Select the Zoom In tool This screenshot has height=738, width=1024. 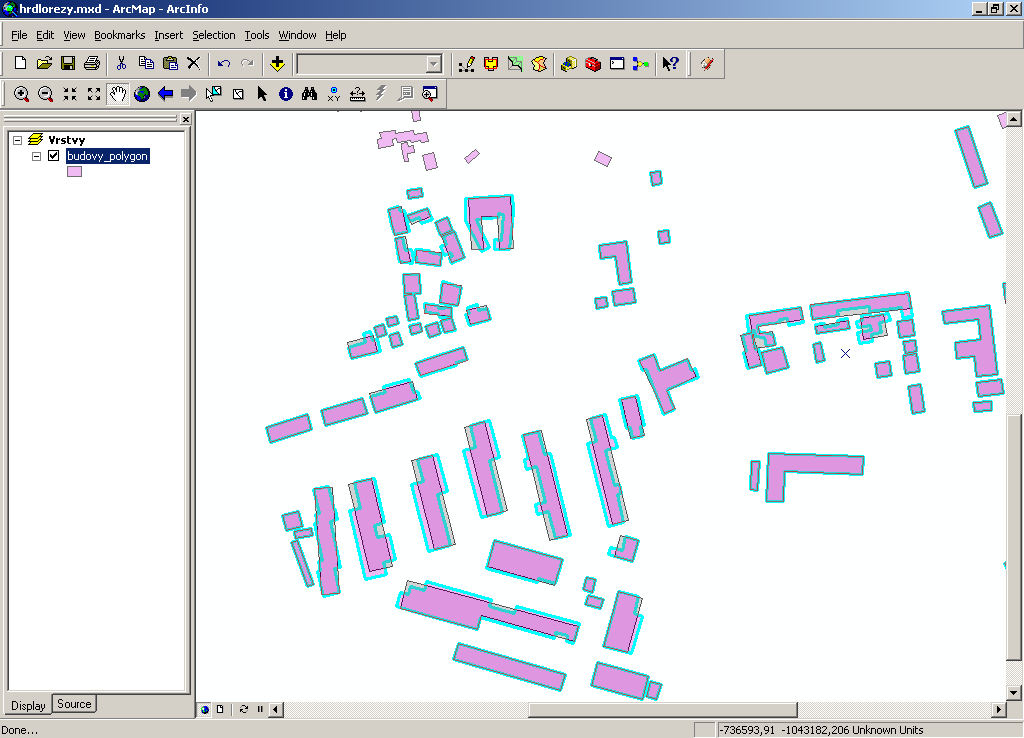coord(21,94)
